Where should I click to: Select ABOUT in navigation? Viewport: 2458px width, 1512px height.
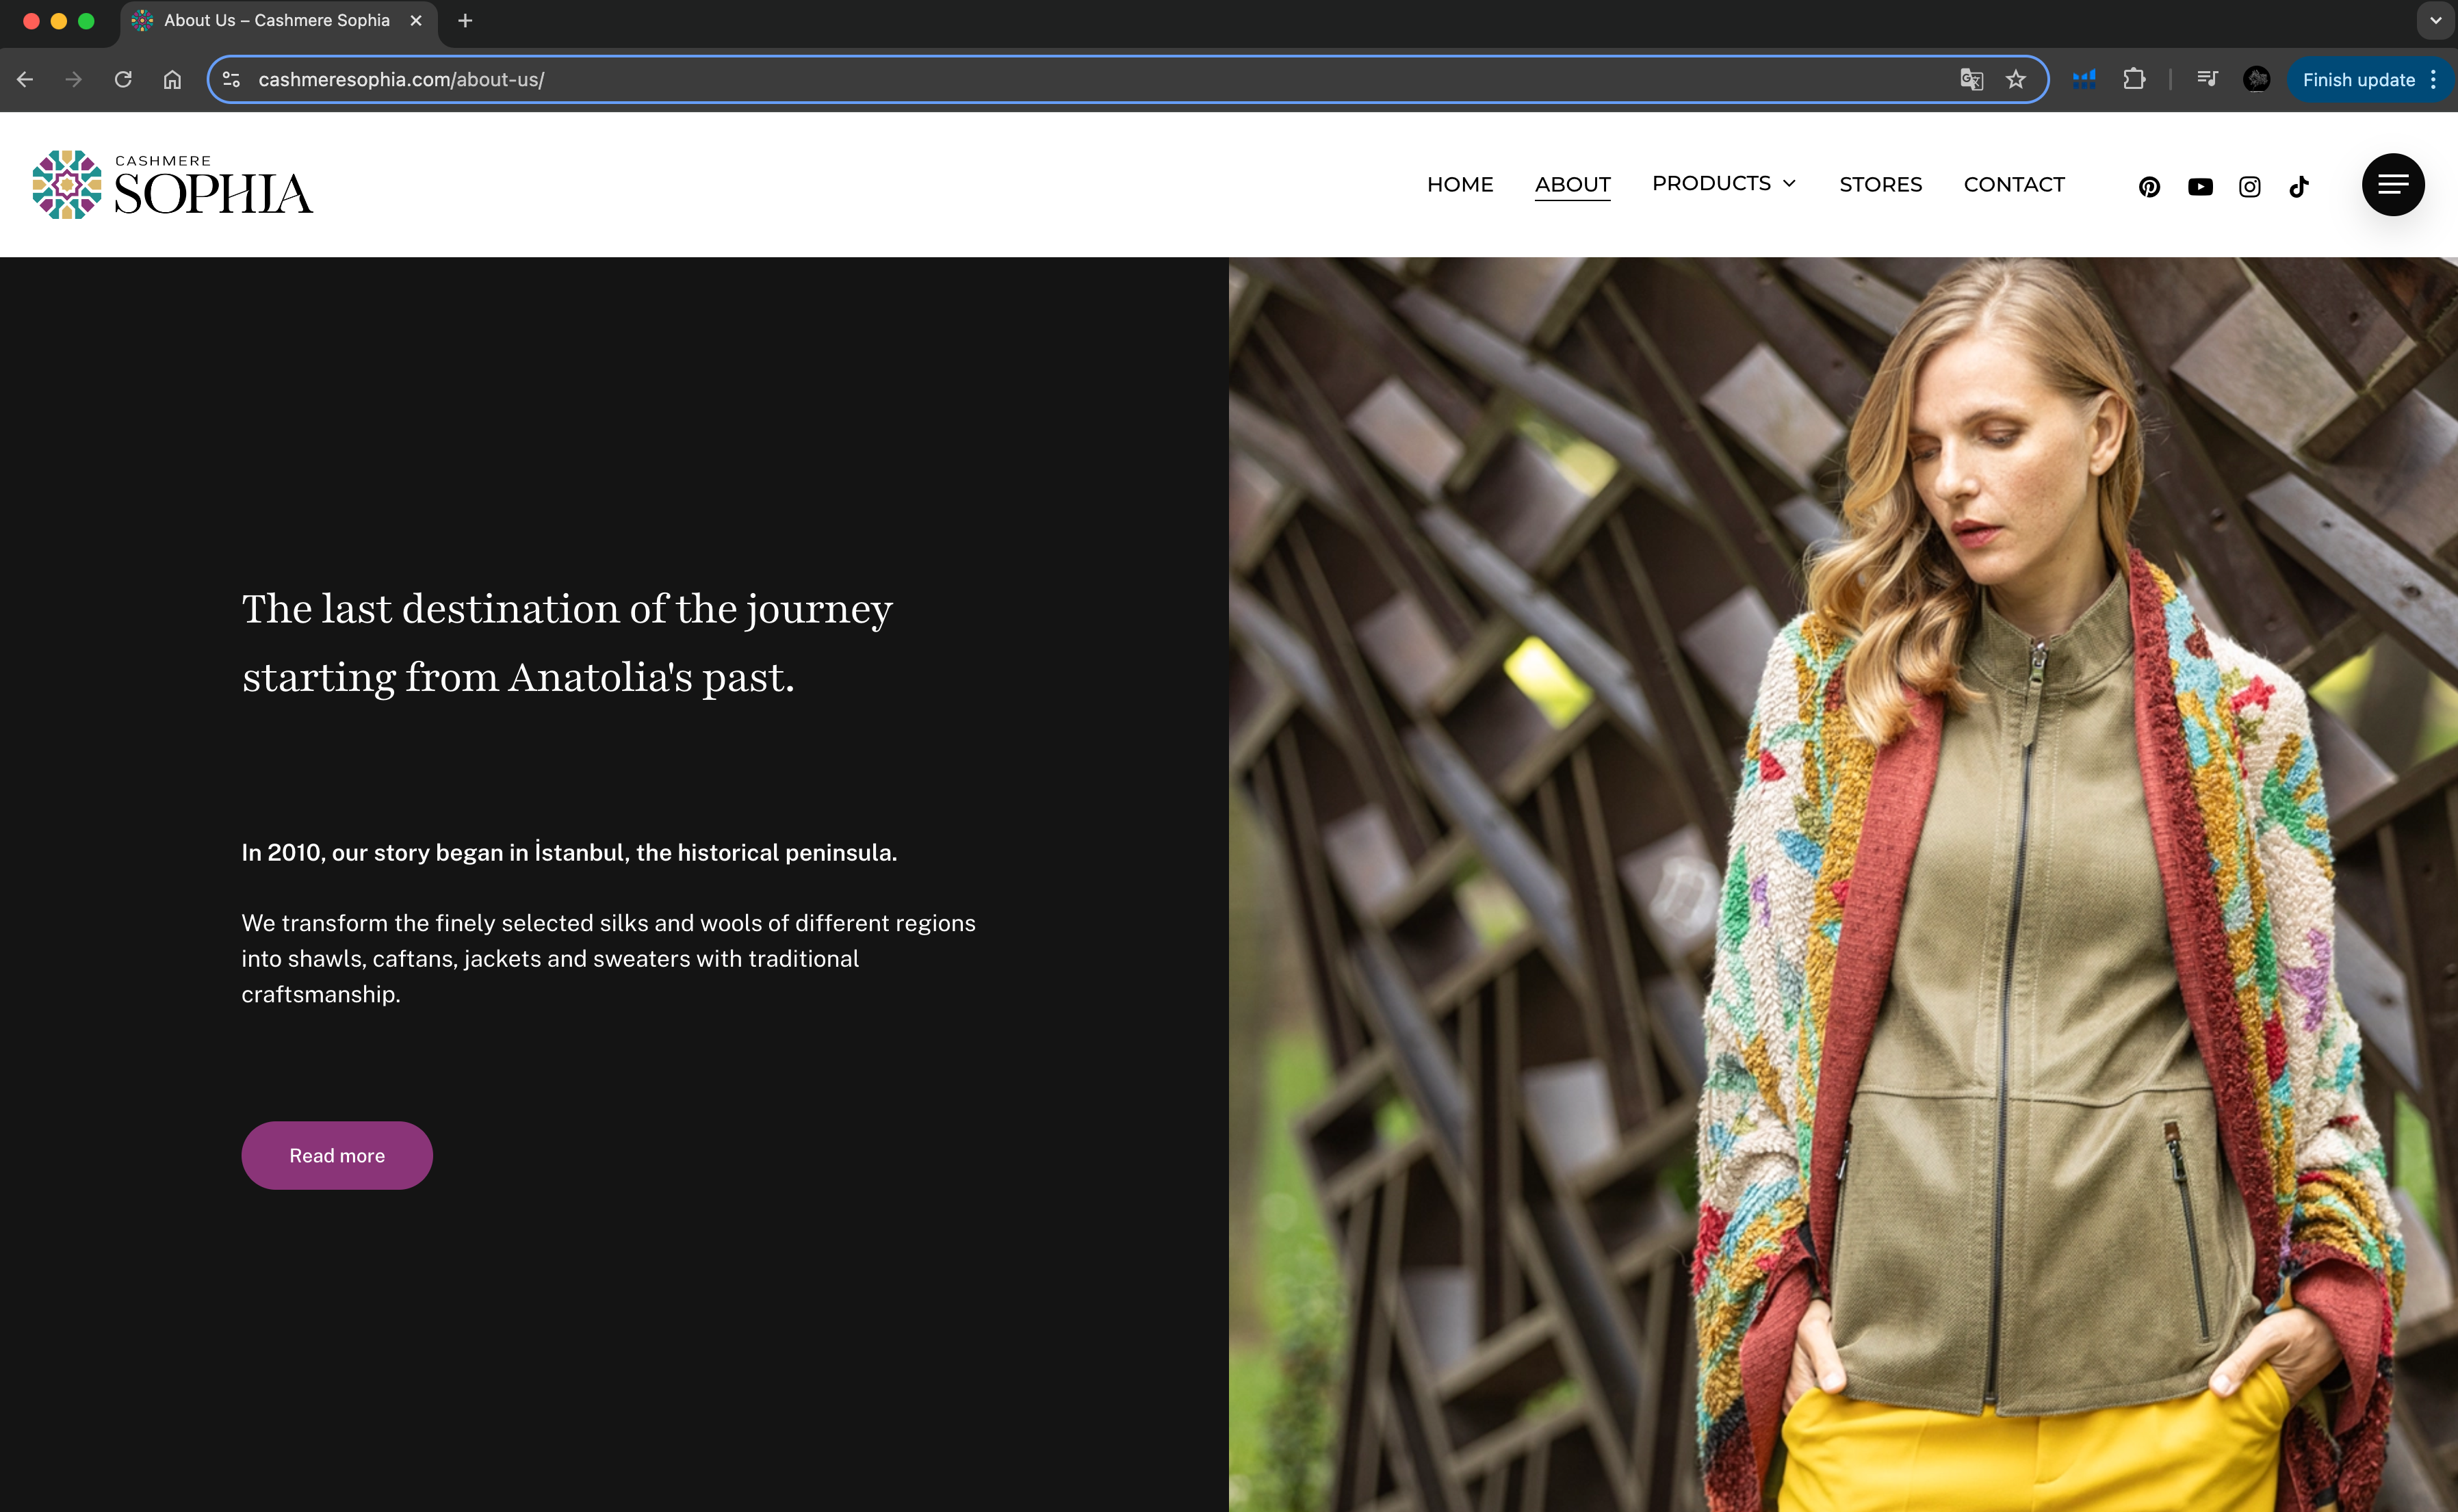[x=1572, y=185]
